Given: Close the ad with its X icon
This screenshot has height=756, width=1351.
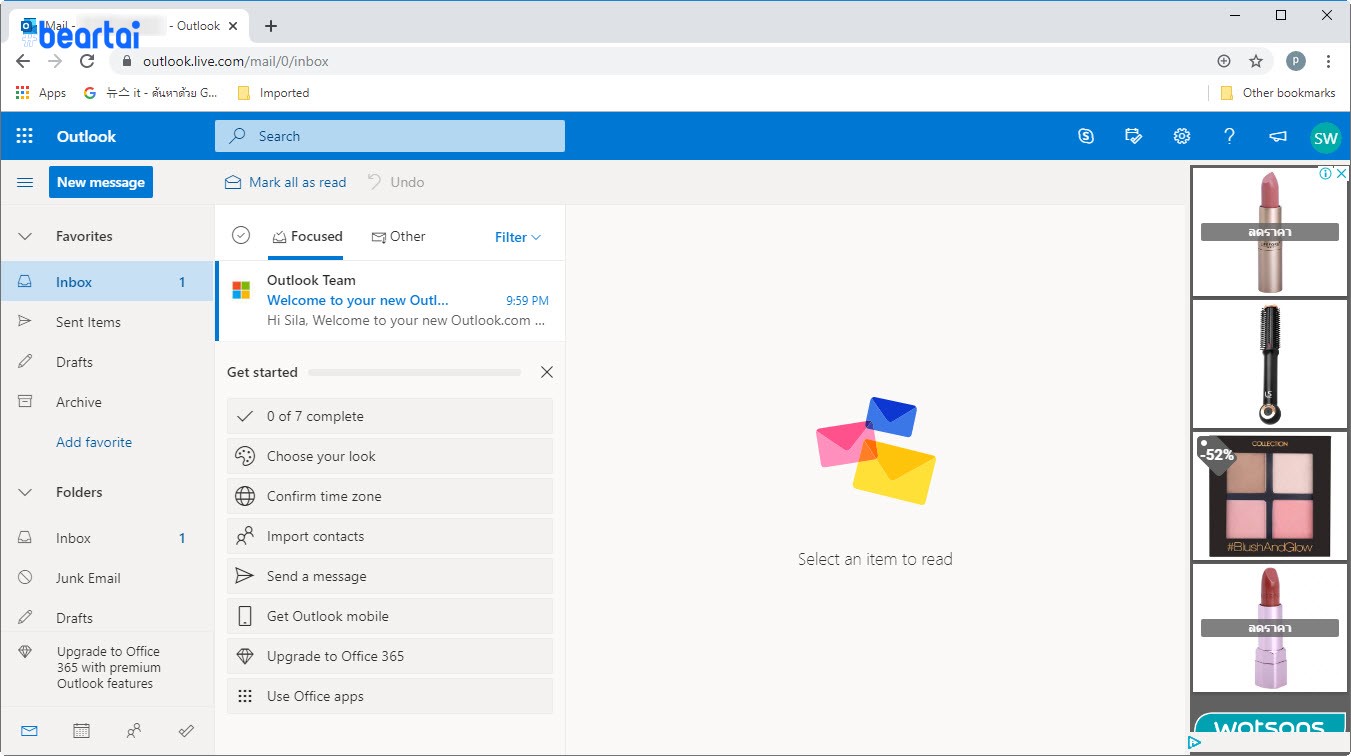Looking at the screenshot, I should point(1342,173).
